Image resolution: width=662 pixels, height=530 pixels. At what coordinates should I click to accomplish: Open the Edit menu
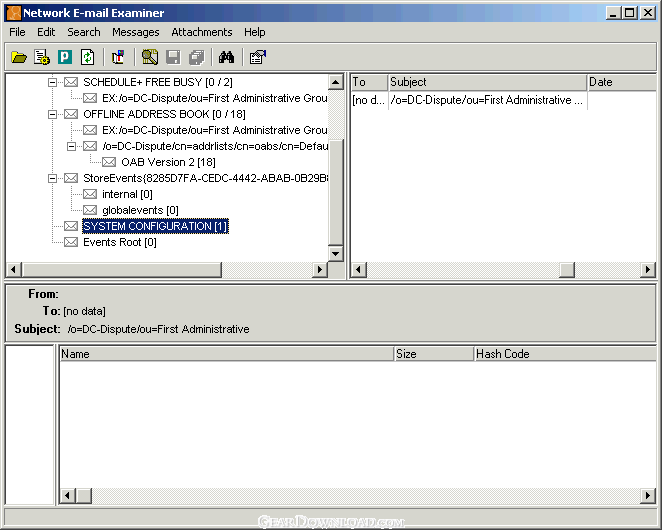click(x=46, y=32)
